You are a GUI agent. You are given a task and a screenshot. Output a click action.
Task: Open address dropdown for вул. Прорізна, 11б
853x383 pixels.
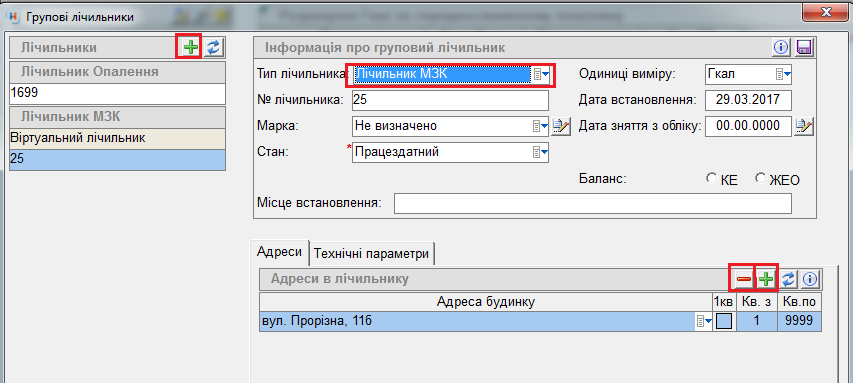click(704, 322)
